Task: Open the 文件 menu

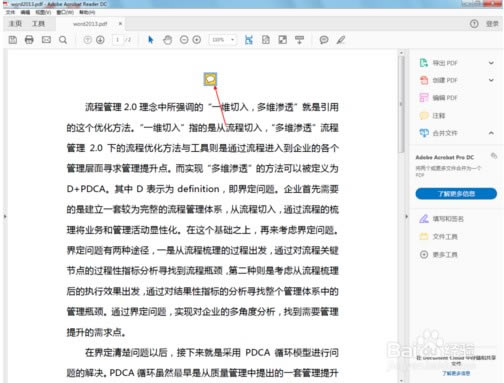Action: 10,12
